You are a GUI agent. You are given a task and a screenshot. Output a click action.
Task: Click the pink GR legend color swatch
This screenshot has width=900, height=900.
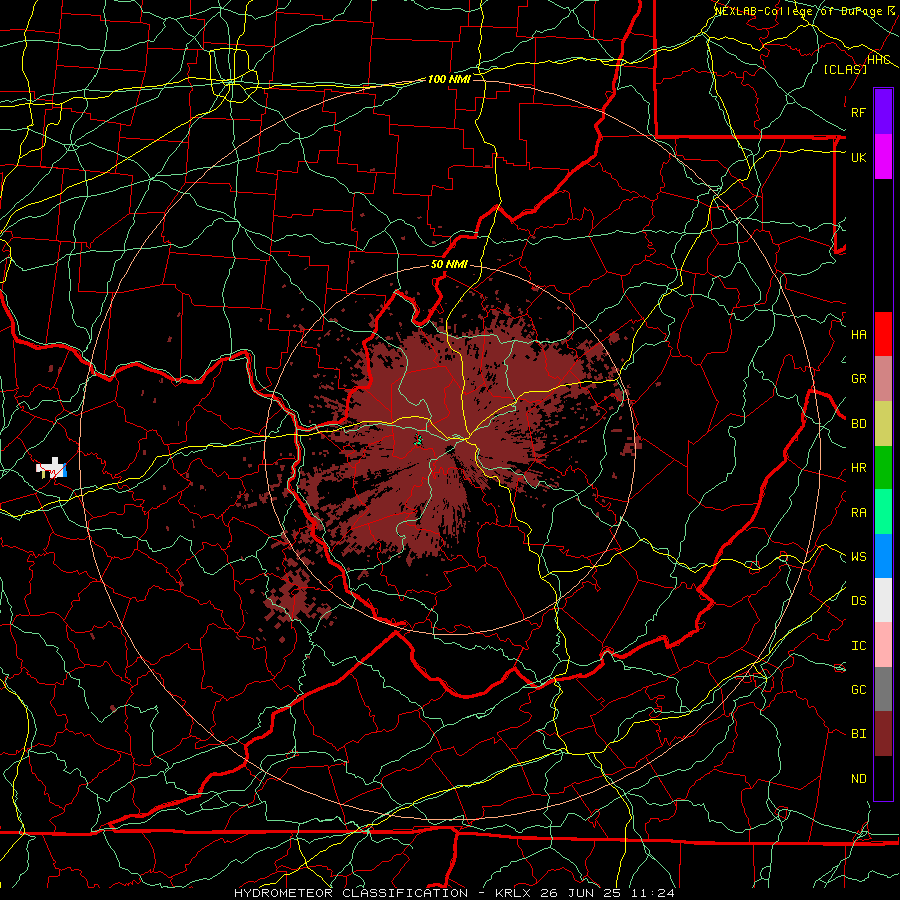883,379
